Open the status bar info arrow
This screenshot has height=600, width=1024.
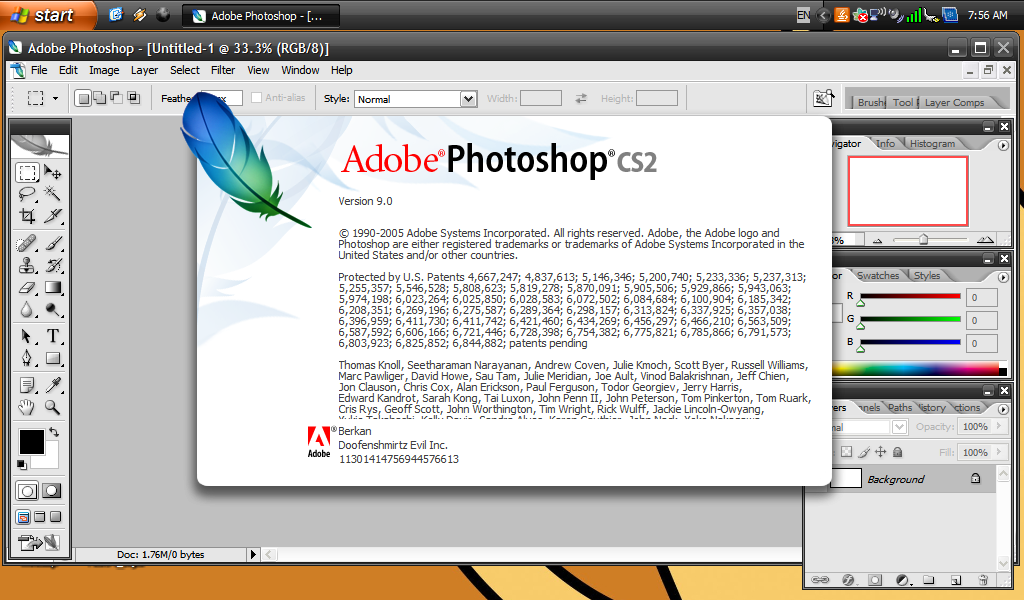(253, 554)
